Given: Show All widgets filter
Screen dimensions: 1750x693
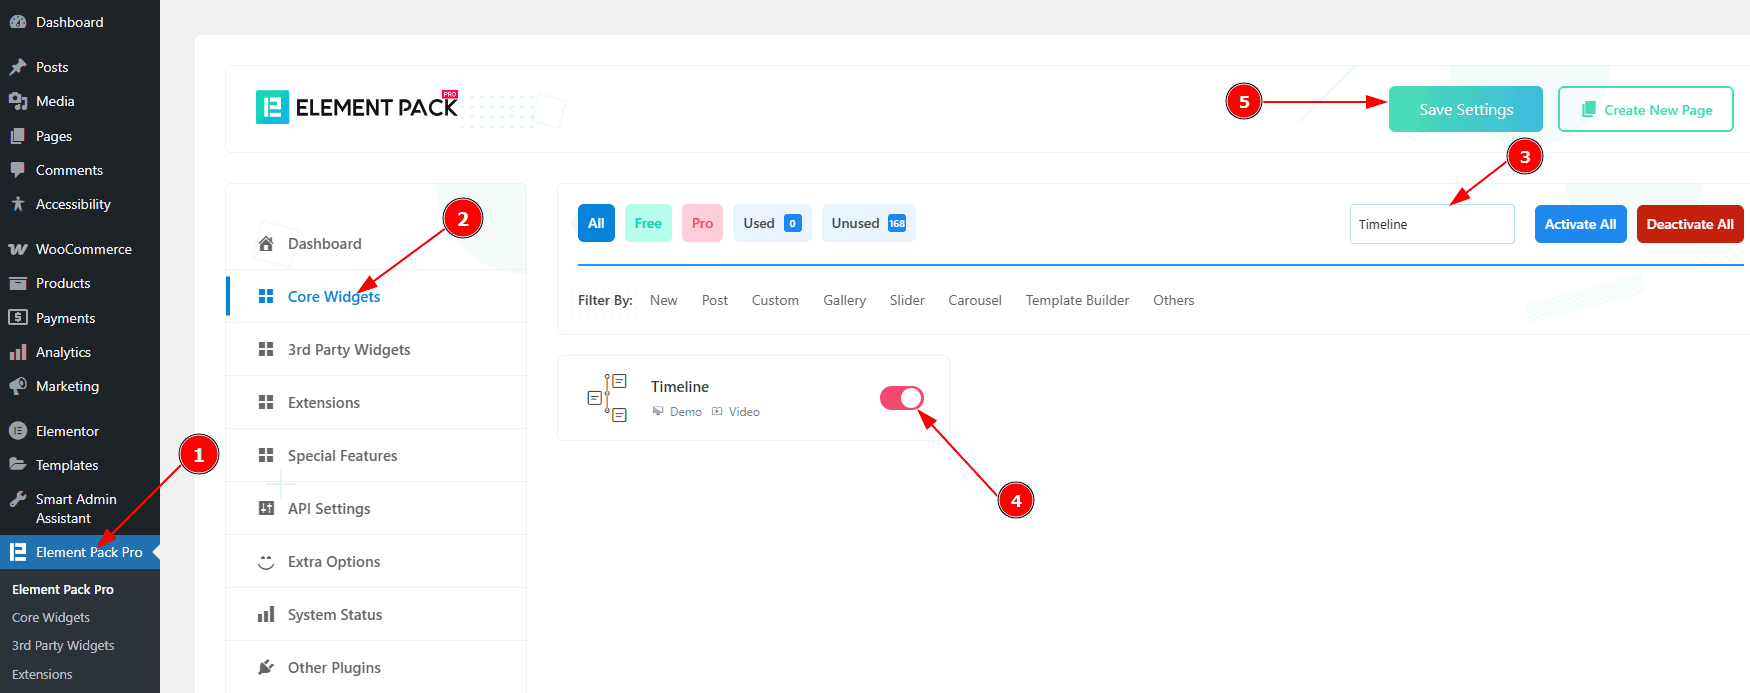Looking at the screenshot, I should pyautogui.click(x=596, y=223).
